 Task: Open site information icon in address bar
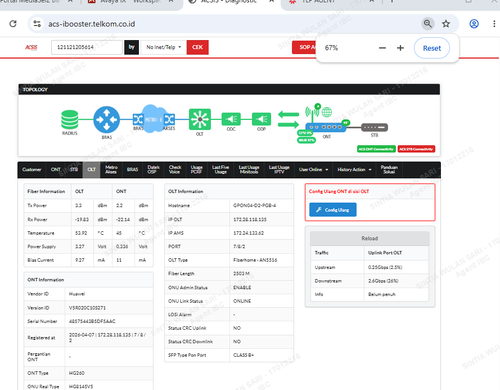(x=37, y=24)
